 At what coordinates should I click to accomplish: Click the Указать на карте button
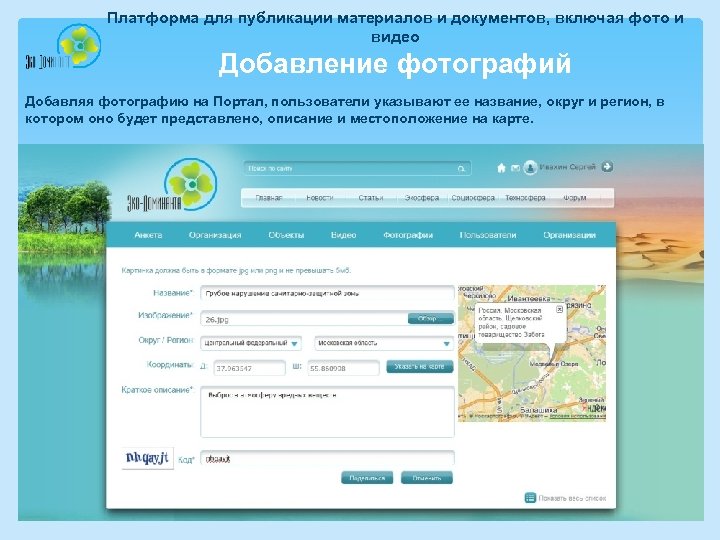pyautogui.click(x=420, y=366)
